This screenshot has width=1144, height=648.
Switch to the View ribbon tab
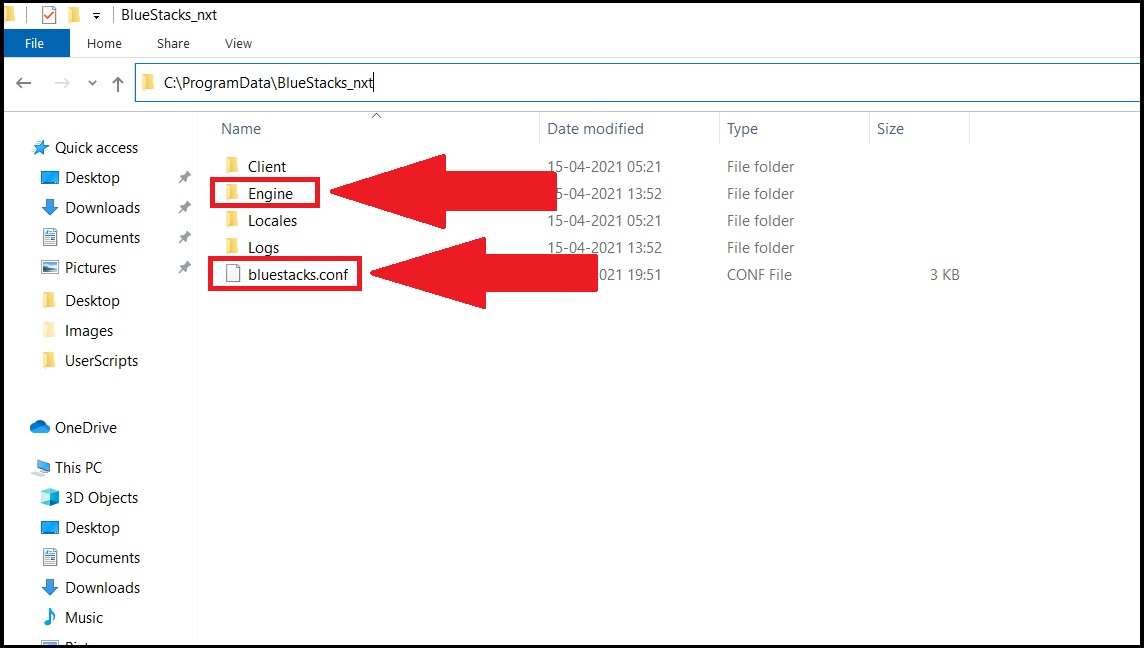[238, 44]
